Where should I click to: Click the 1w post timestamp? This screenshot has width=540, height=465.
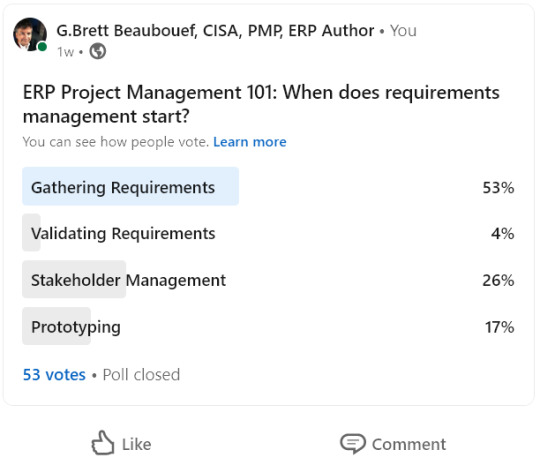pyautogui.click(x=65, y=52)
